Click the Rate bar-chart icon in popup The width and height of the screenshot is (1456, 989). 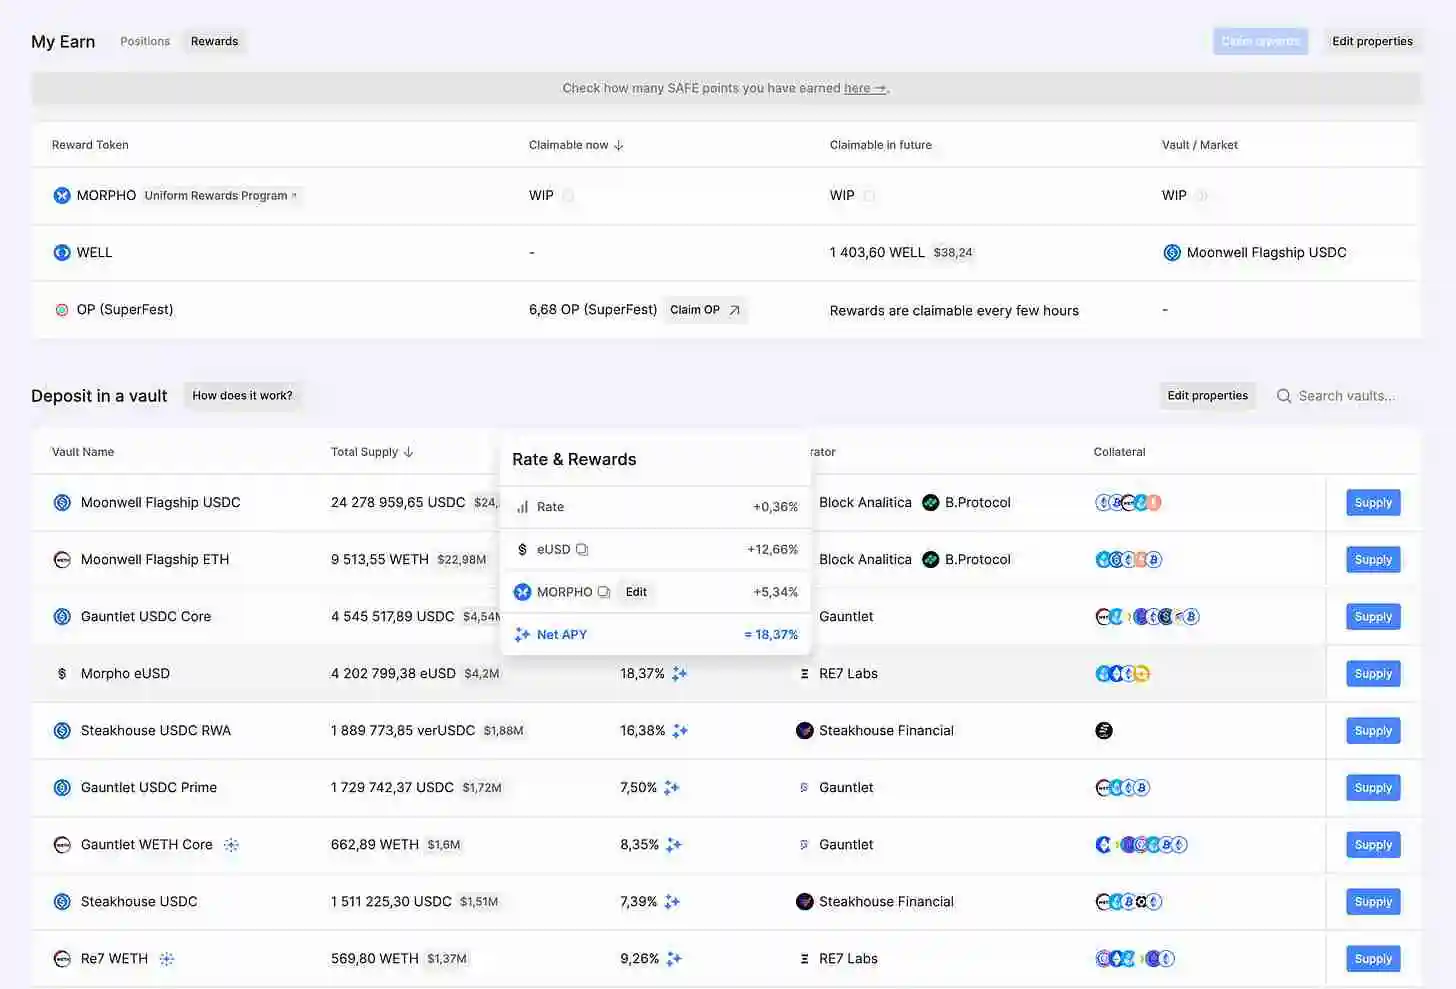(522, 507)
